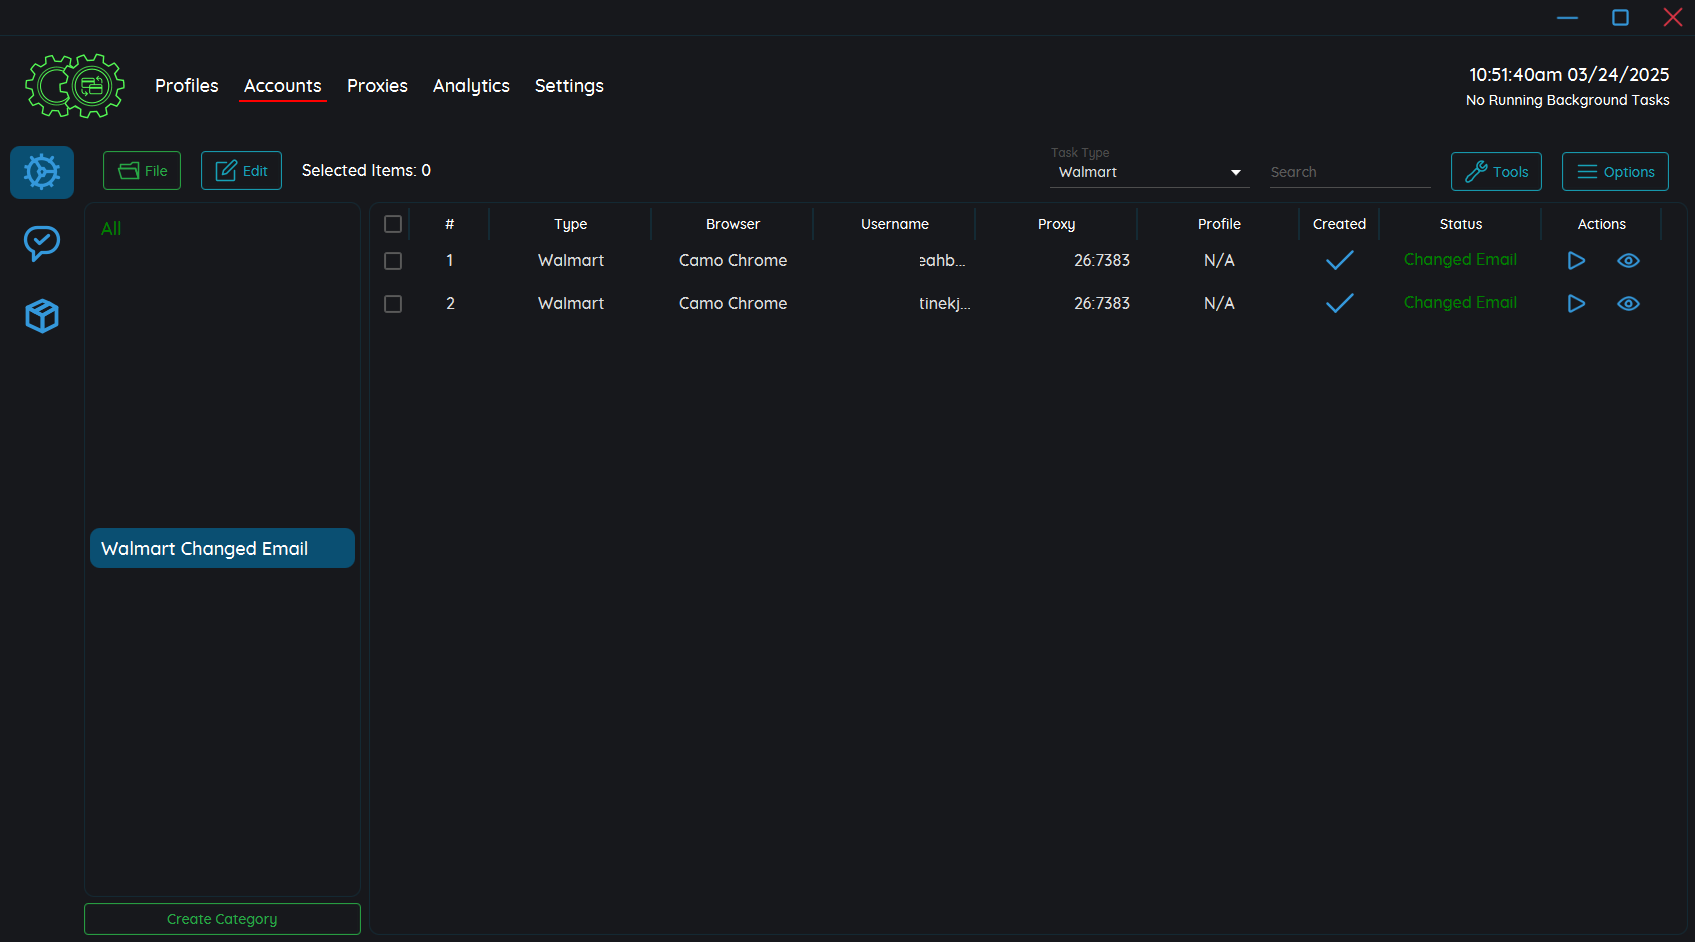Image resolution: width=1695 pixels, height=942 pixels.
Task: Switch to the Analytics tab
Action: 471,86
